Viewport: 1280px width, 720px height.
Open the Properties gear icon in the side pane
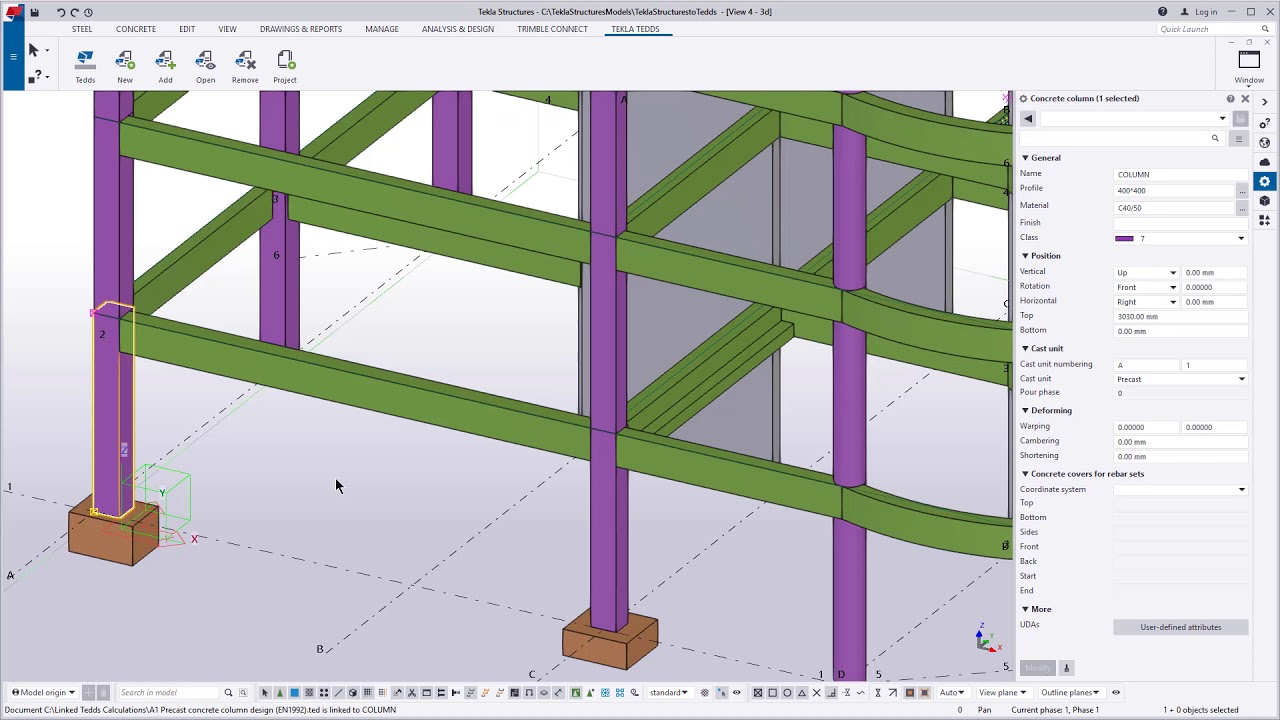coord(1265,181)
